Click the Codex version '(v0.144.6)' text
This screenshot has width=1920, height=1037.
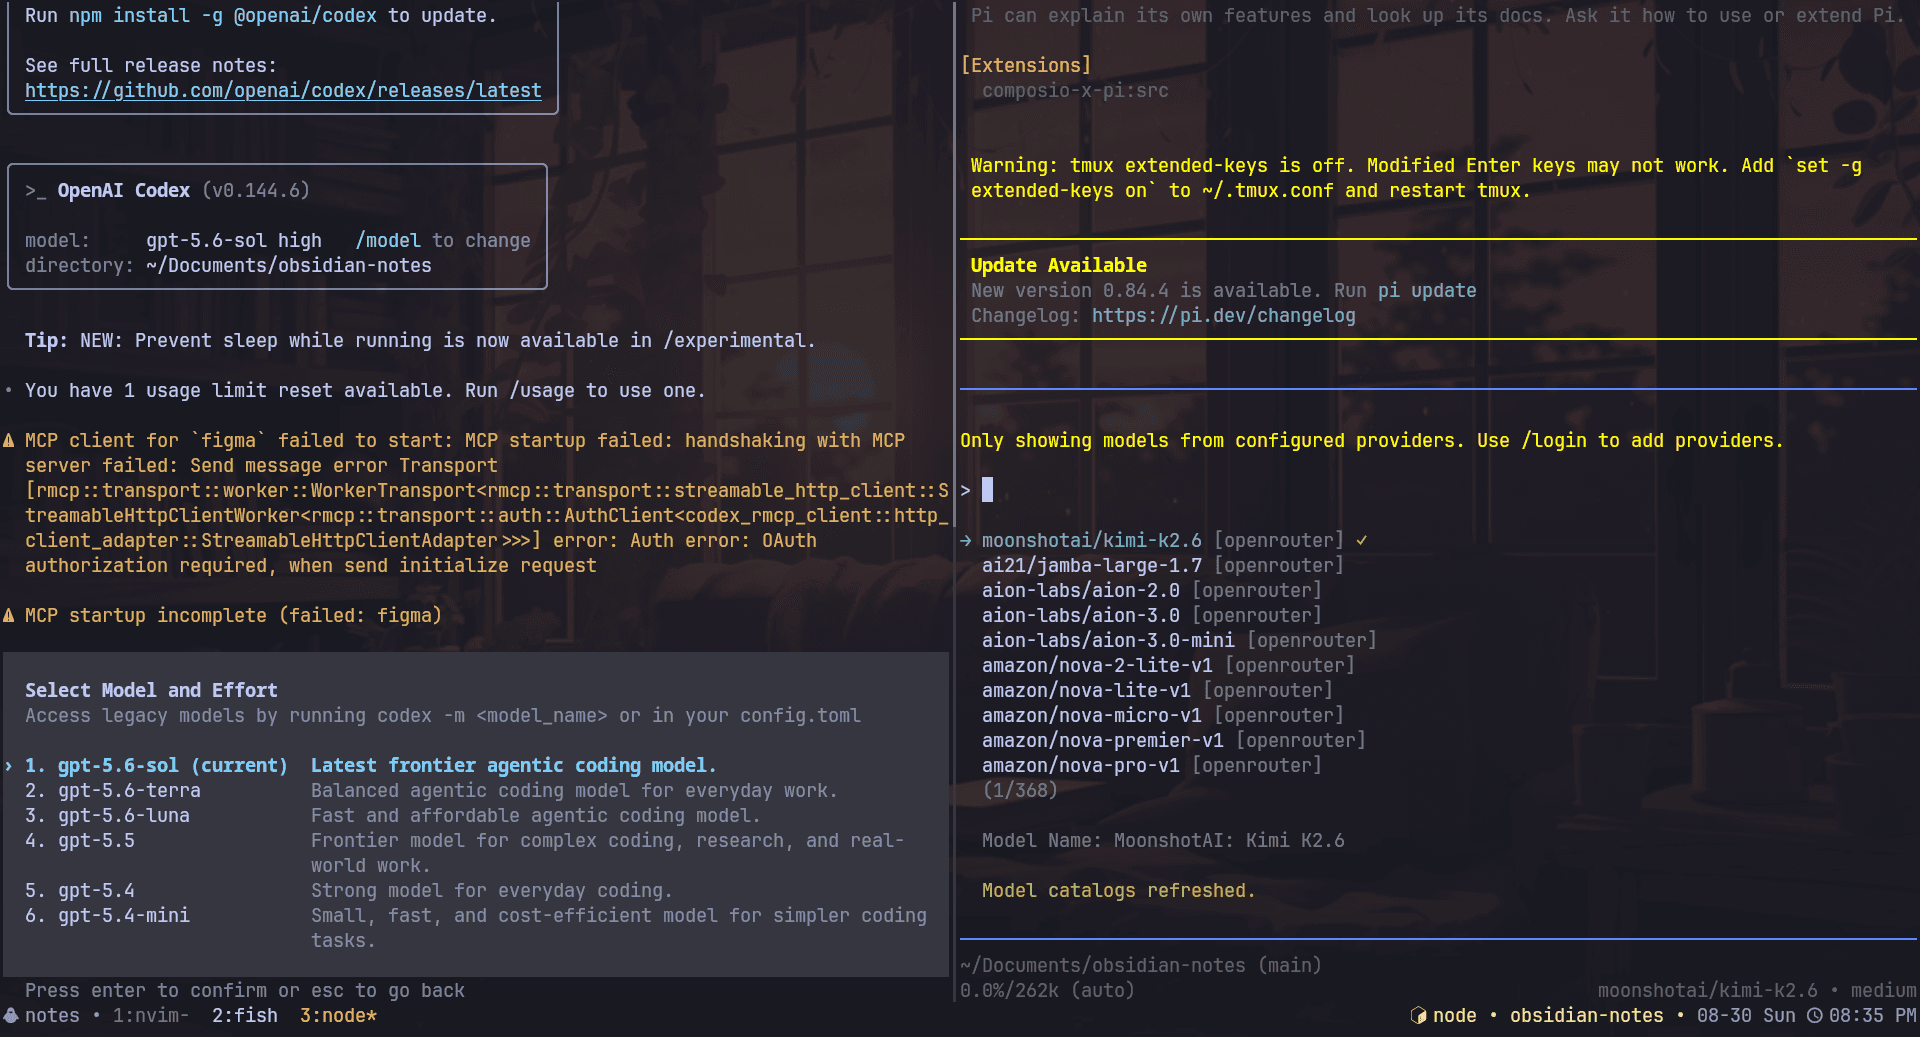coord(256,191)
